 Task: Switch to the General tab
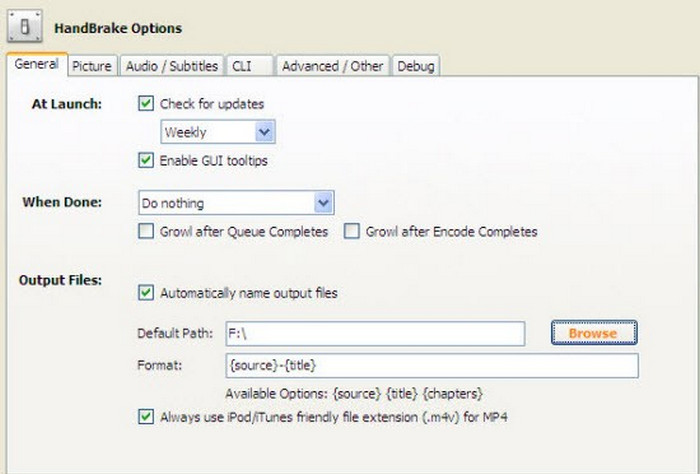tap(37, 64)
